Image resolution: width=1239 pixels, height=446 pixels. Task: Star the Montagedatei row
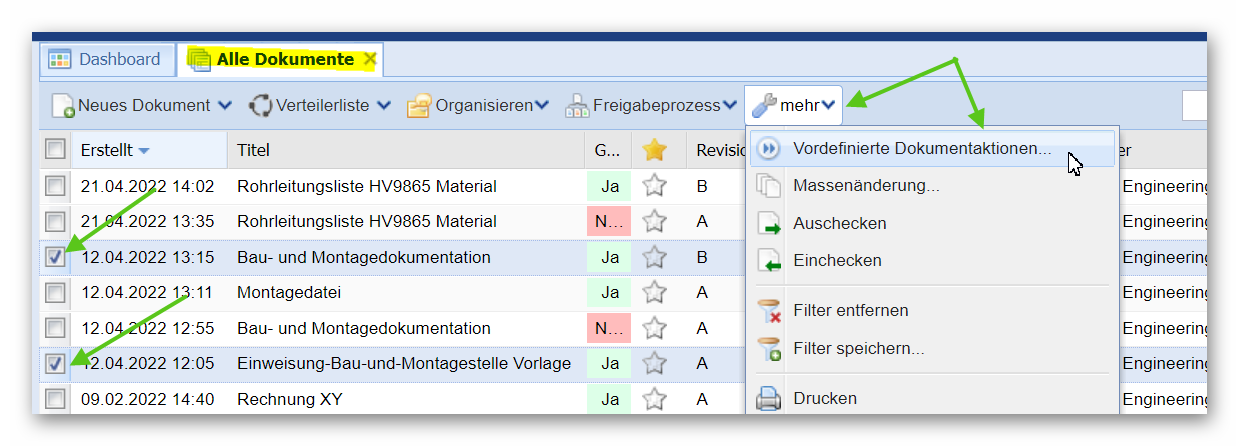click(x=655, y=291)
